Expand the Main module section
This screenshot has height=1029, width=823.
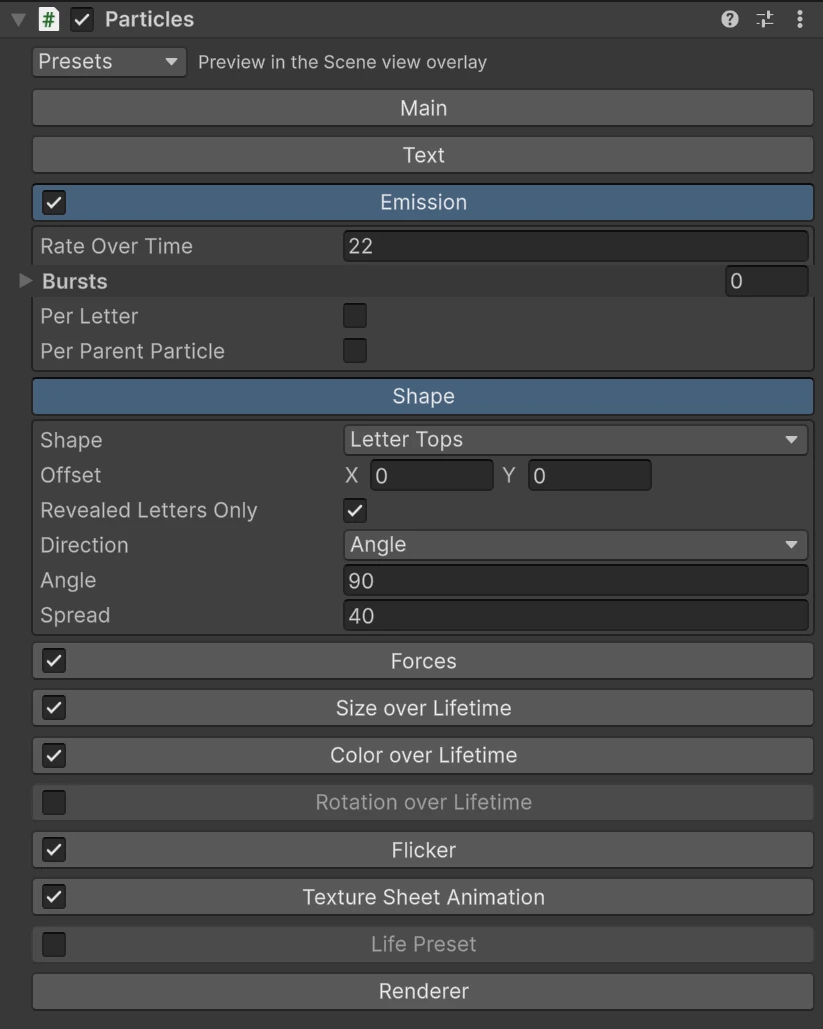point(423,108)
